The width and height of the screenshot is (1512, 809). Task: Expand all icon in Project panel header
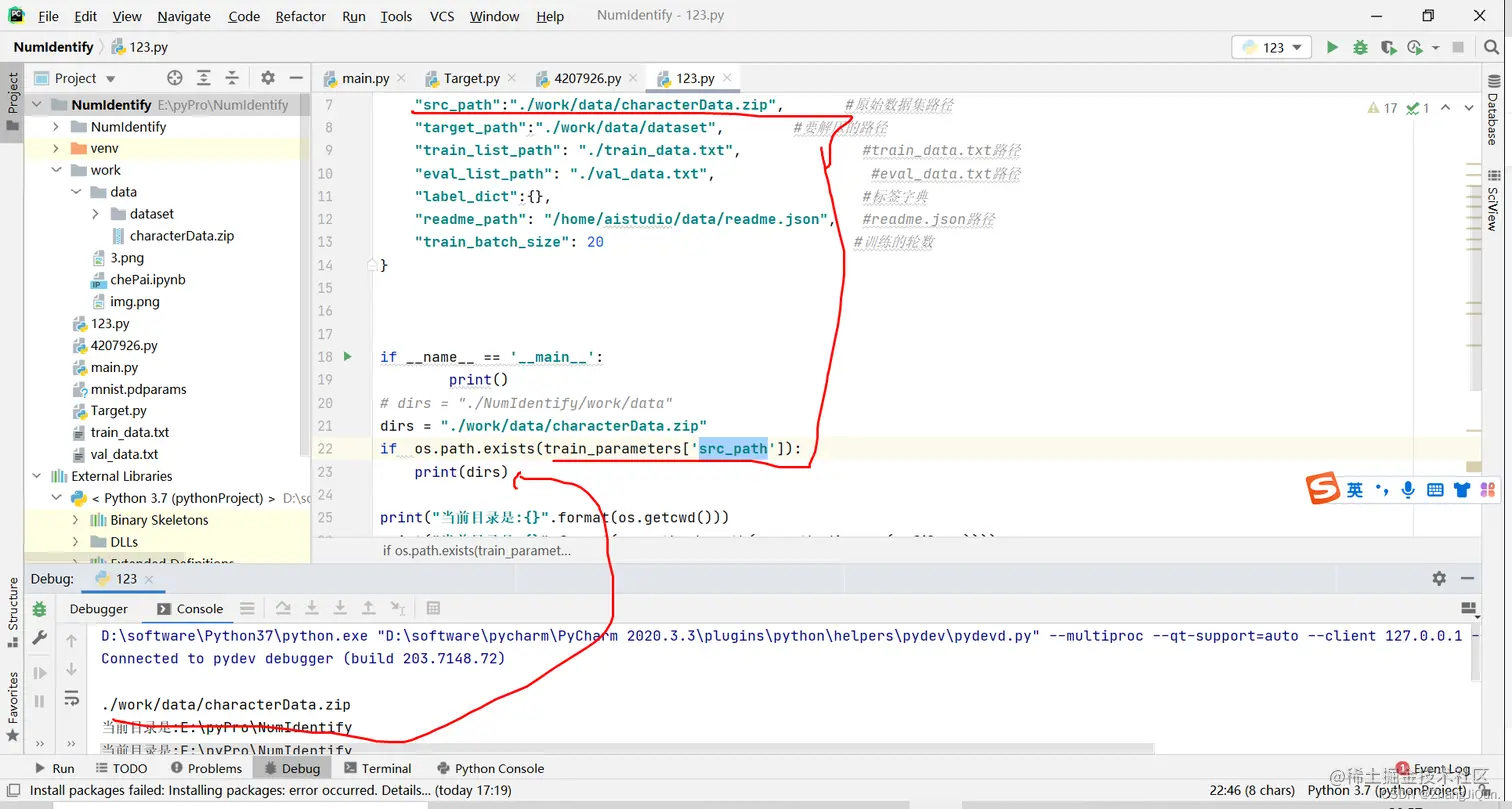click(204, 78)
